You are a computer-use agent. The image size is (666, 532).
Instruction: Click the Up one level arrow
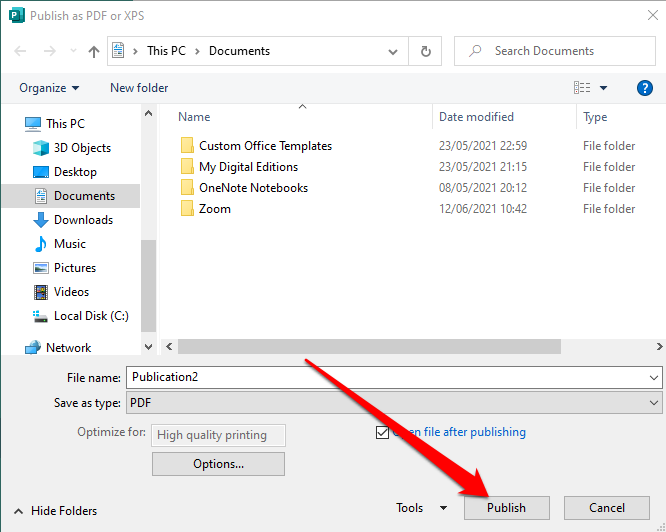[x=94, y=51]
